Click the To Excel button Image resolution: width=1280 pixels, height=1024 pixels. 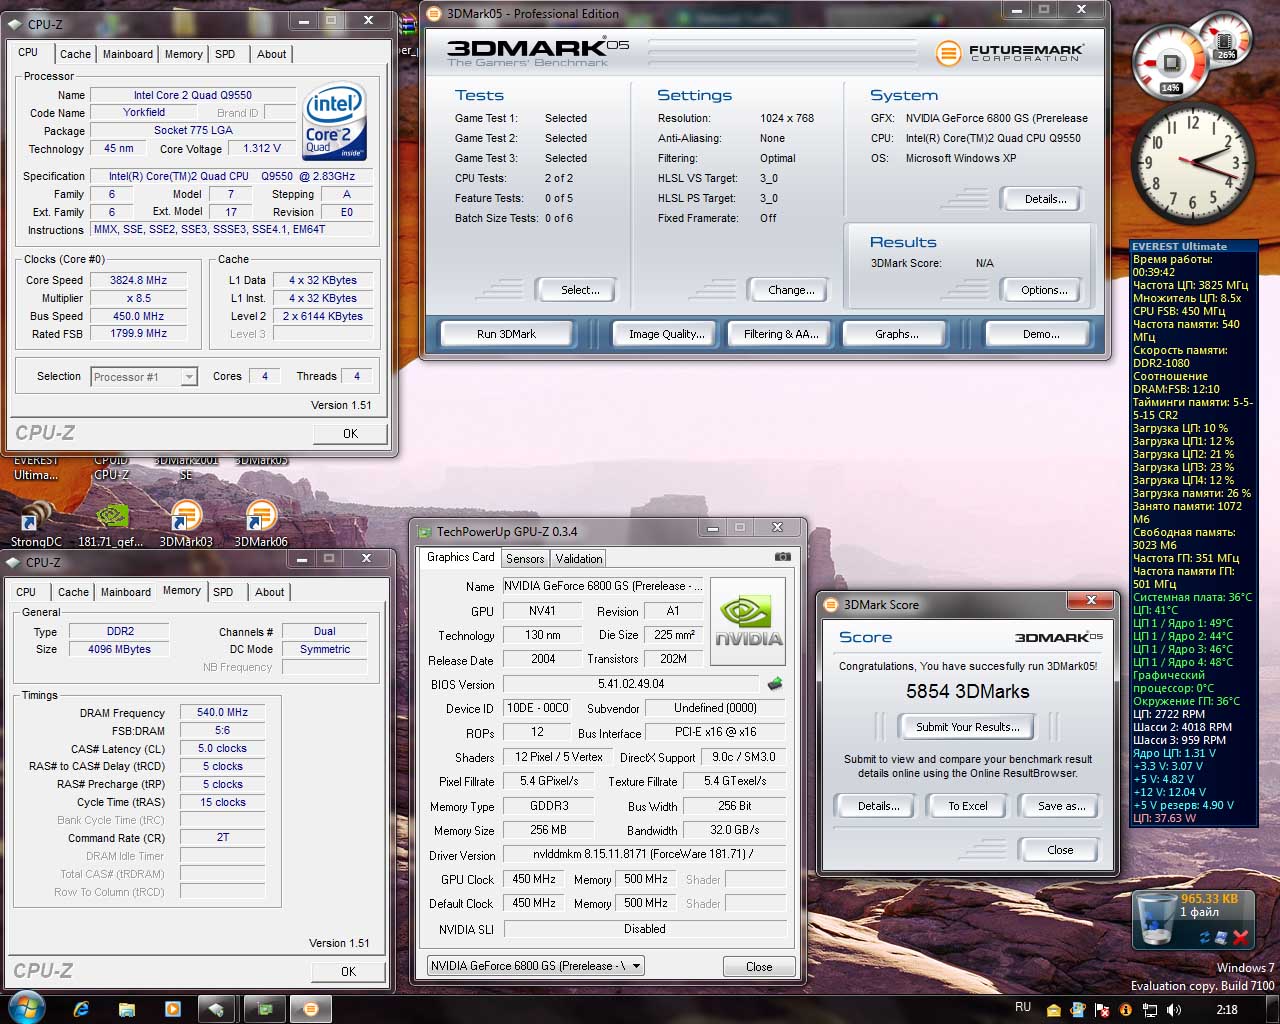click(x=967, y=806)
